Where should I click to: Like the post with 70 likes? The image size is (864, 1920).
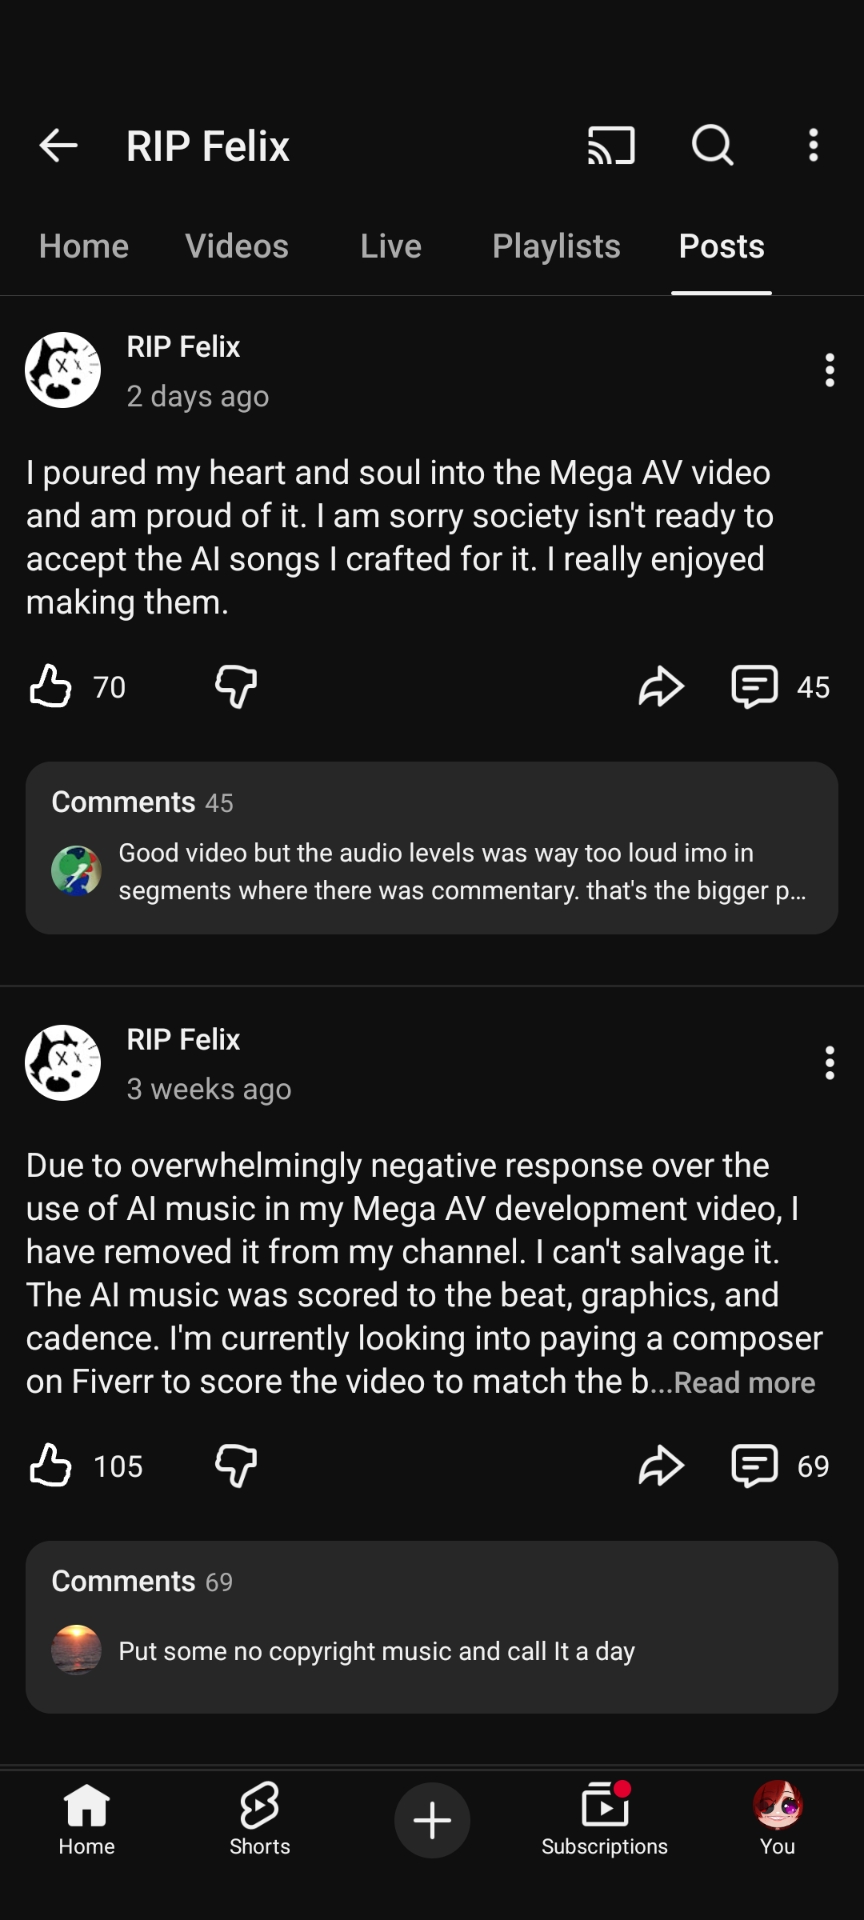tap(51, 687)
